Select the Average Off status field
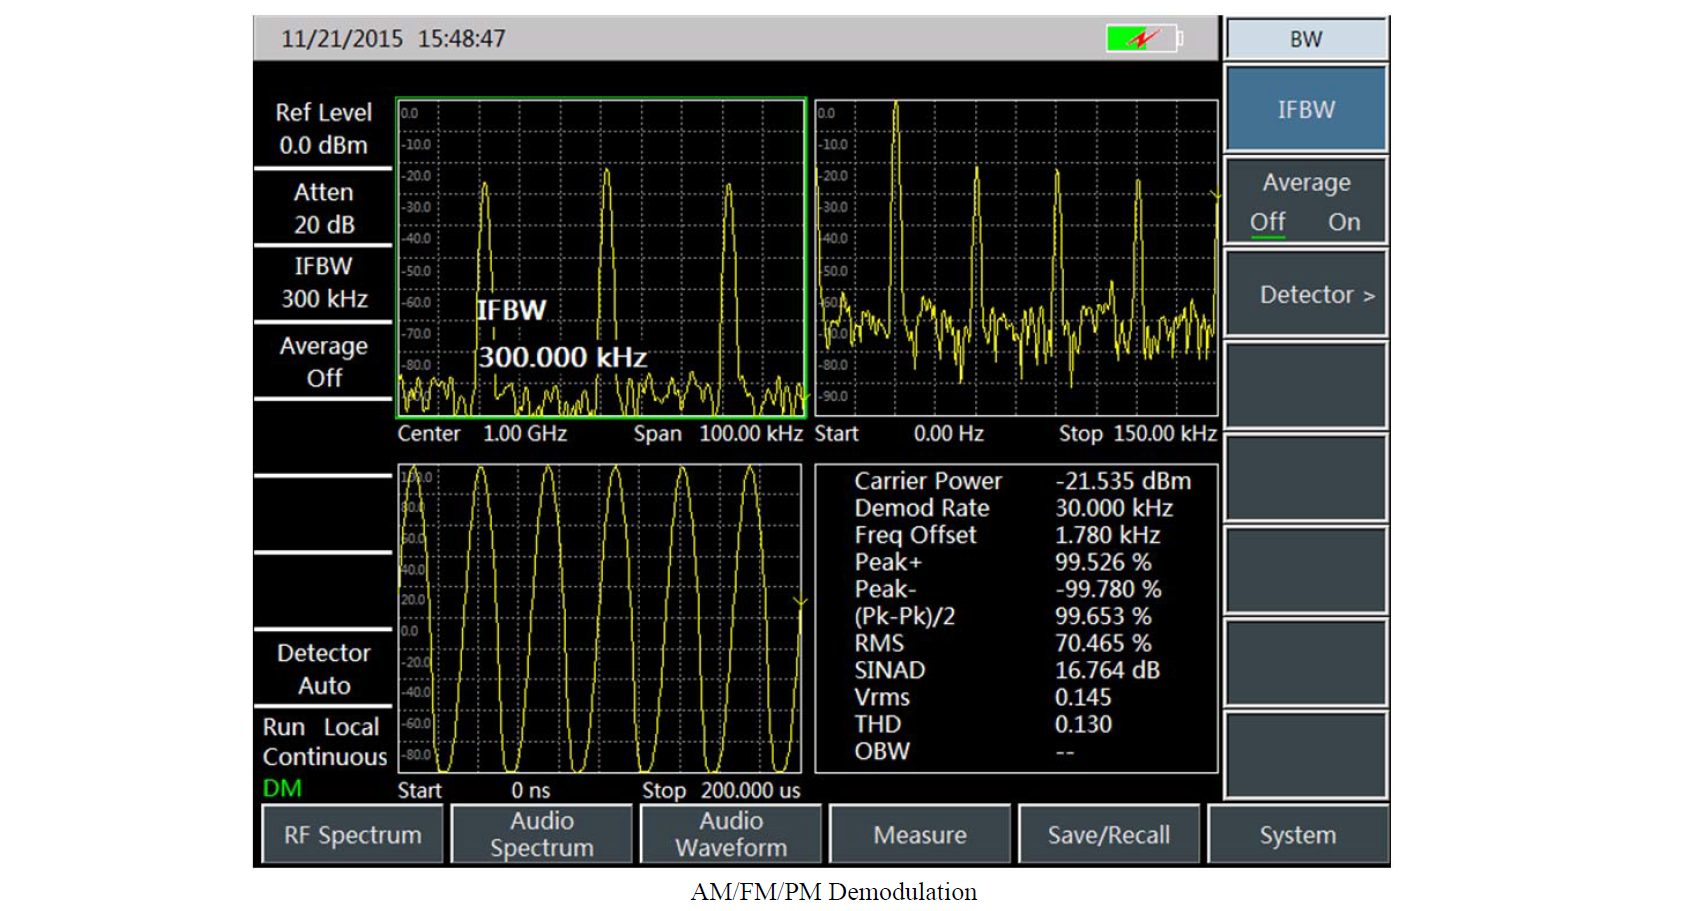Screen dimensions: 1701x911 (323, 362)
